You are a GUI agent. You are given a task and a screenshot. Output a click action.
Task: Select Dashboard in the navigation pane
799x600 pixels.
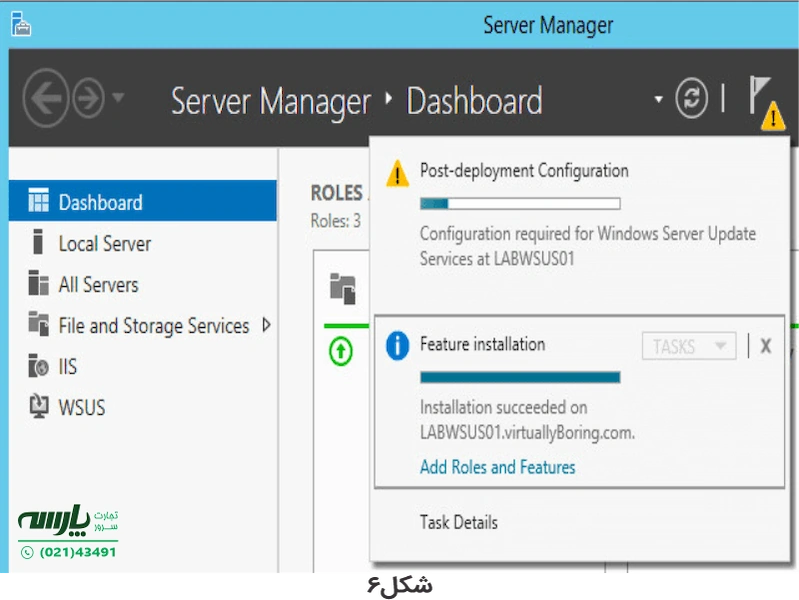[143, 201]
